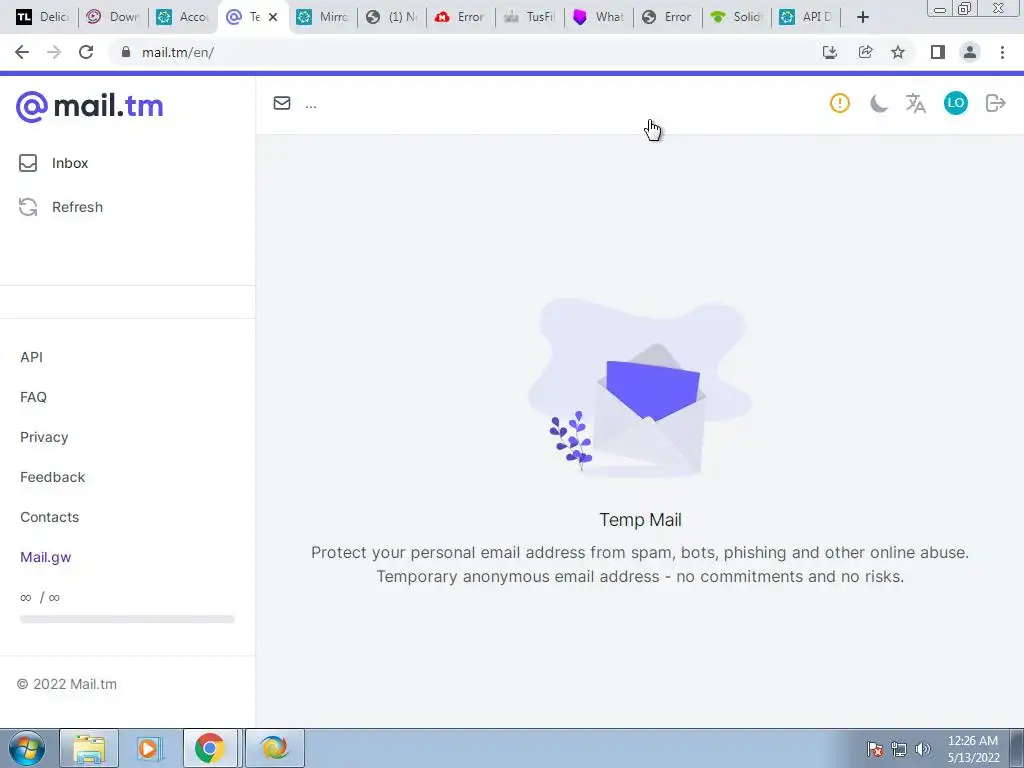Open the Privacy page

[x=44, y=437]
